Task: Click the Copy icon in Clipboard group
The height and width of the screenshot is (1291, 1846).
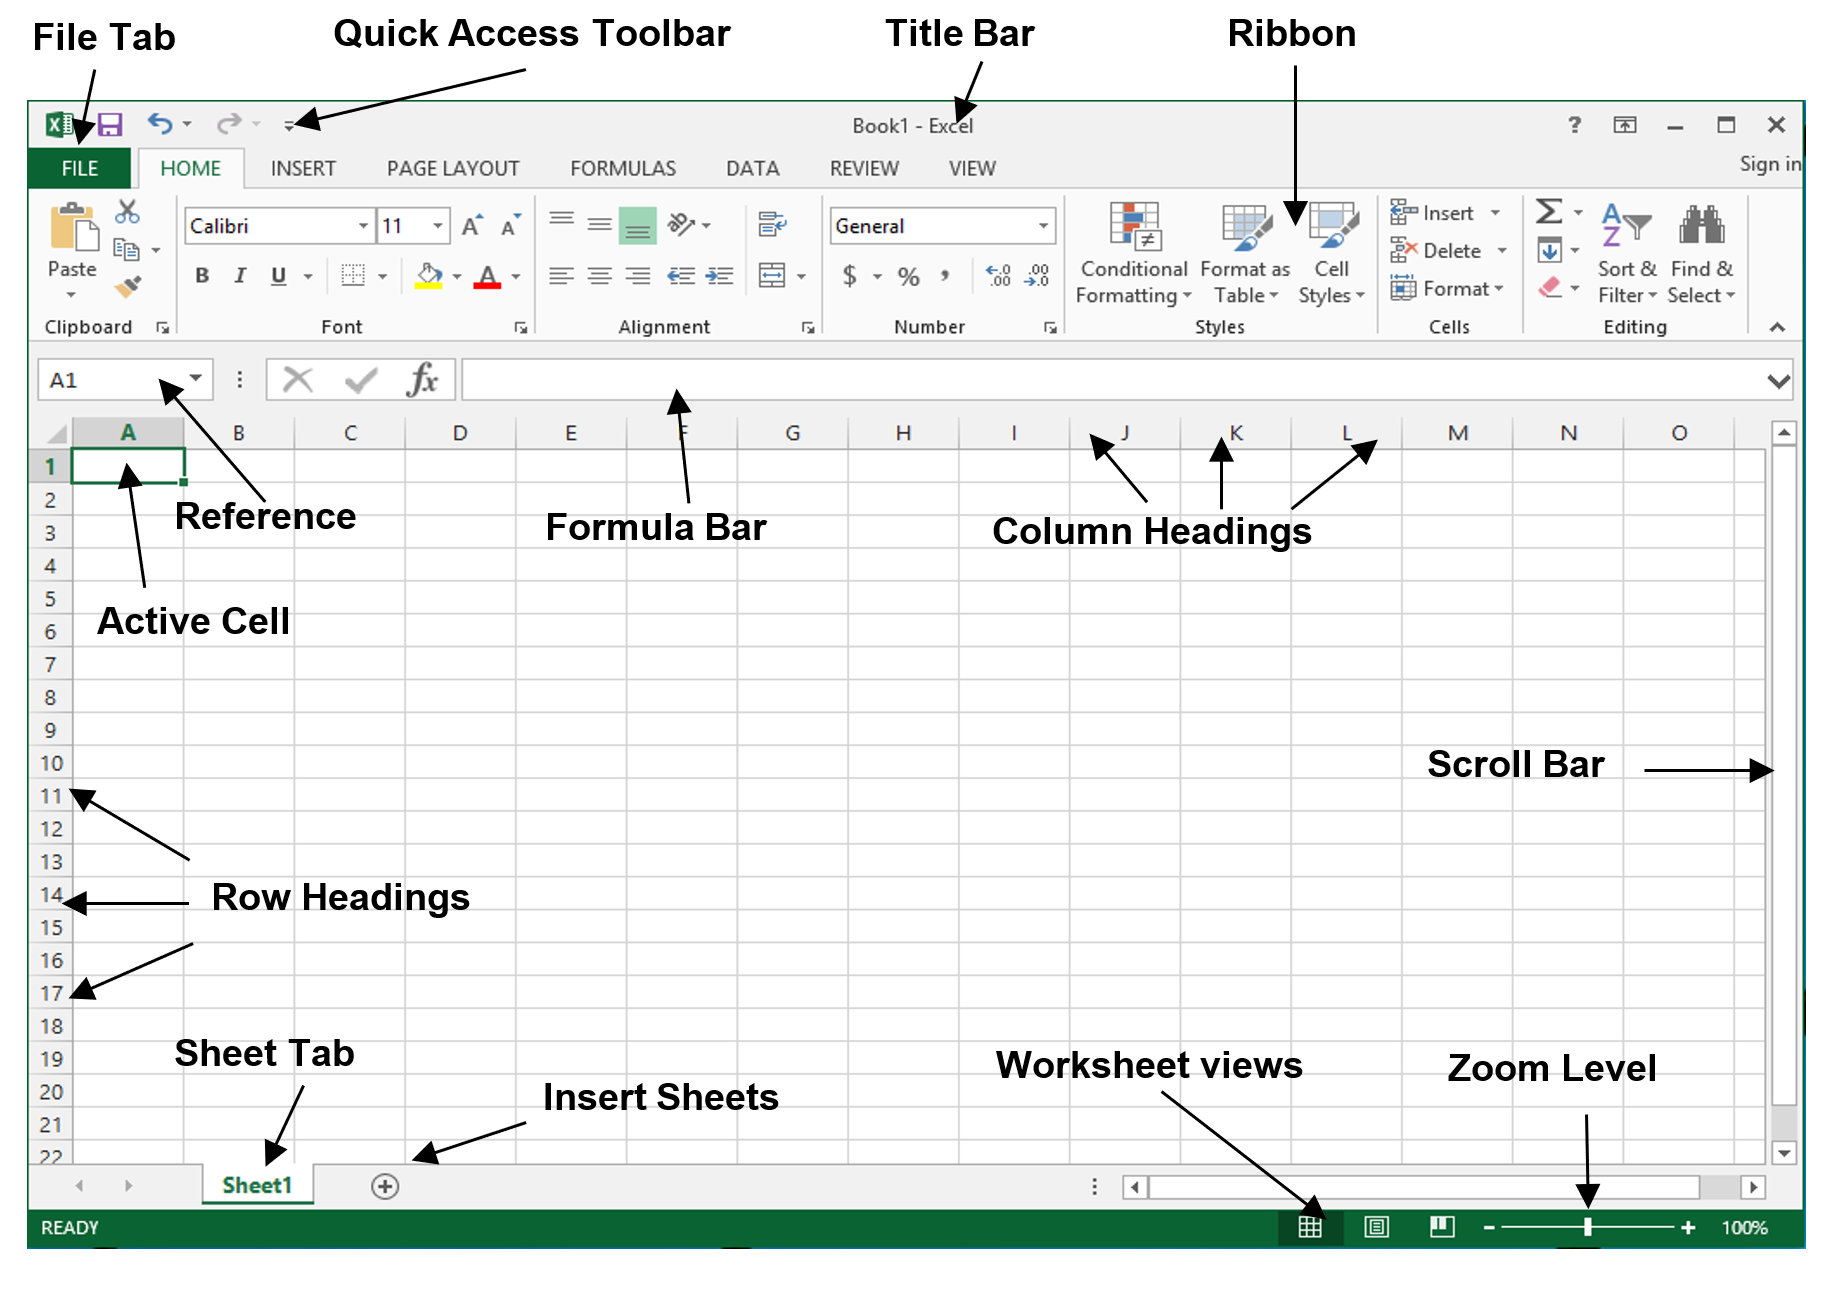Action: 126,249
